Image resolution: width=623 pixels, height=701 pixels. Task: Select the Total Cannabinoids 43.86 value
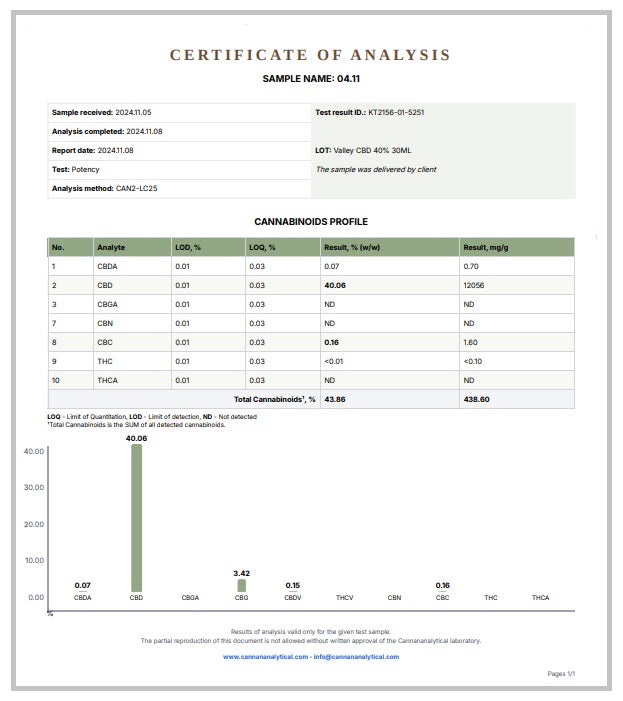334,398
